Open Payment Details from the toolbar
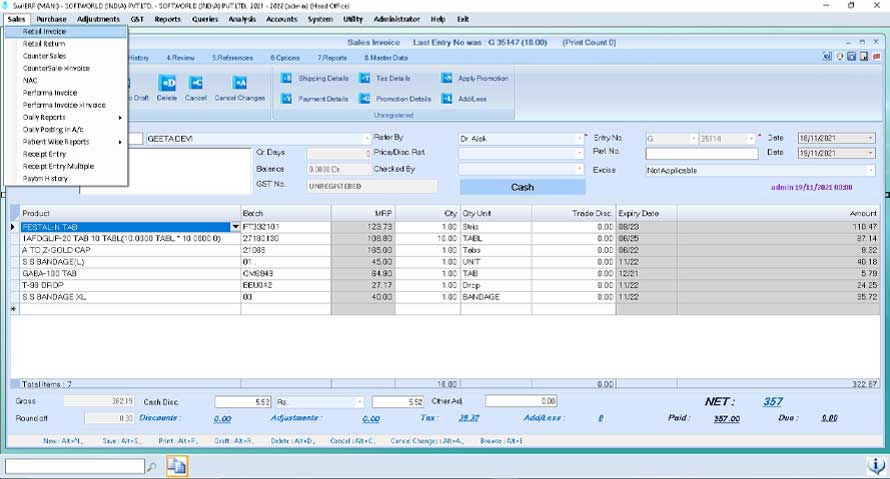 point(316,99)
